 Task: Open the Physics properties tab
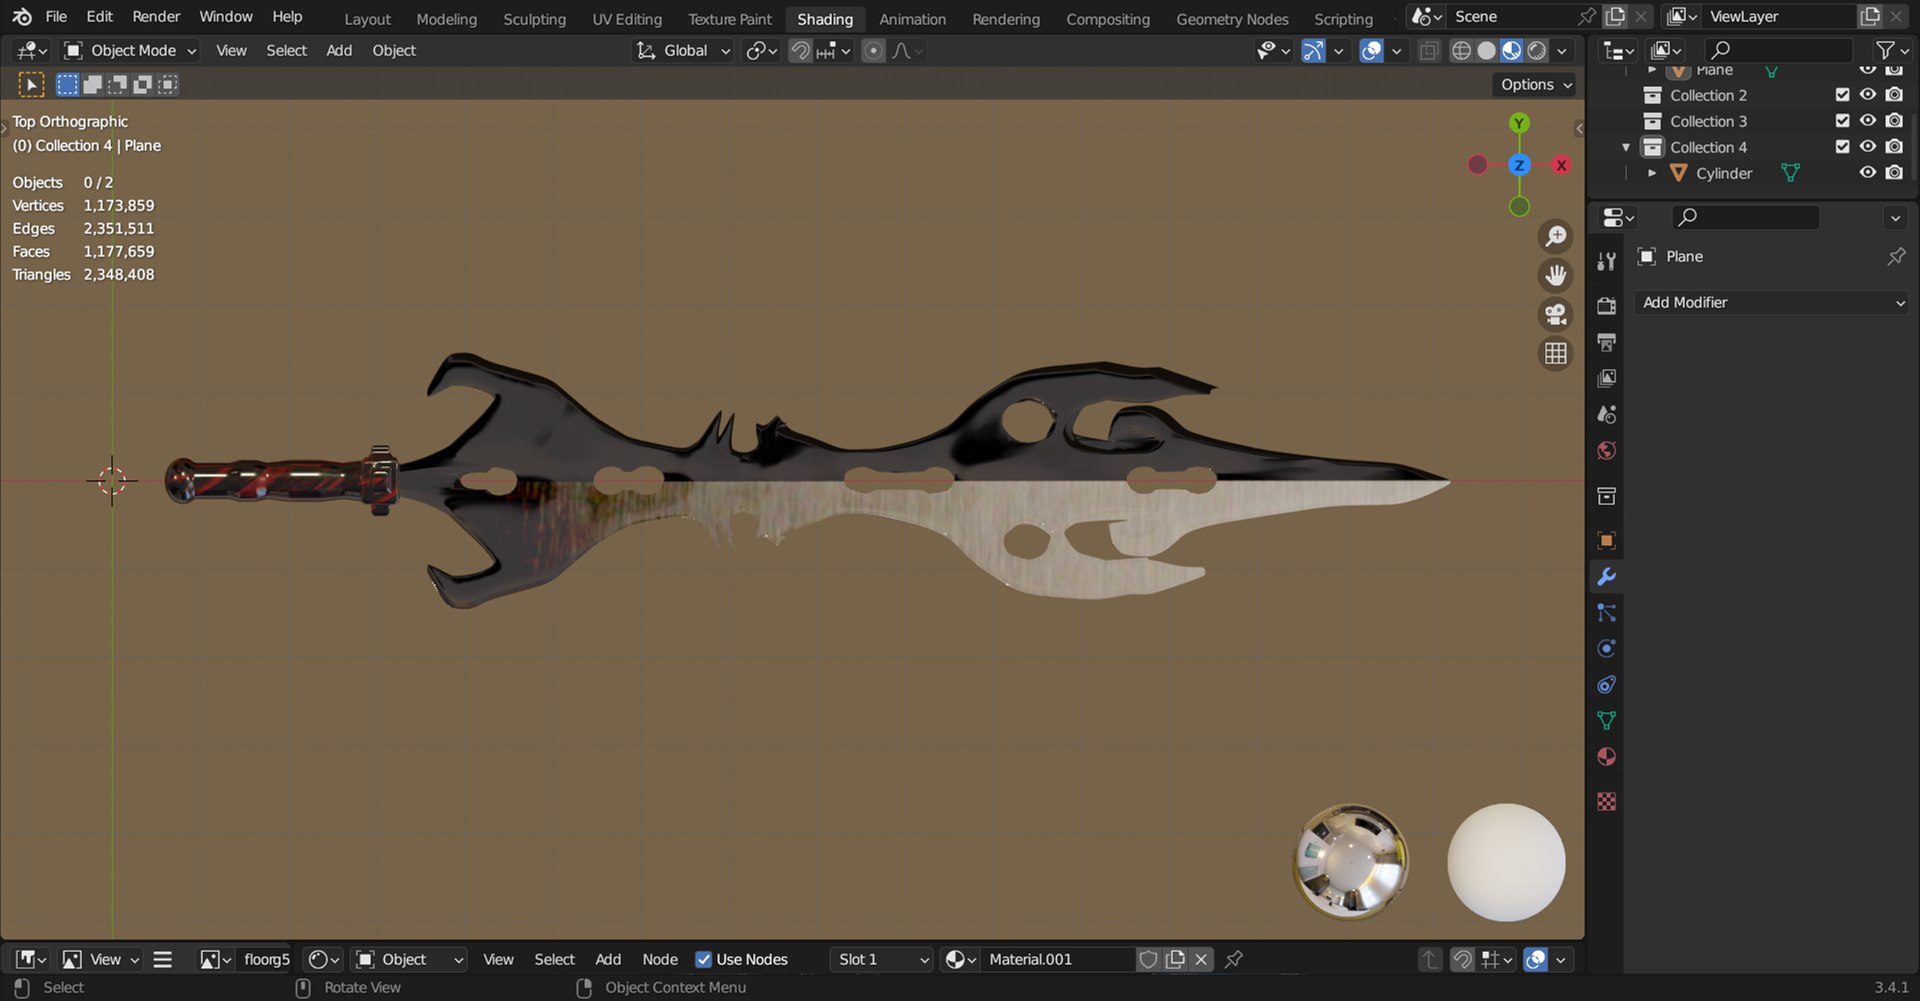pos(1606,648)
